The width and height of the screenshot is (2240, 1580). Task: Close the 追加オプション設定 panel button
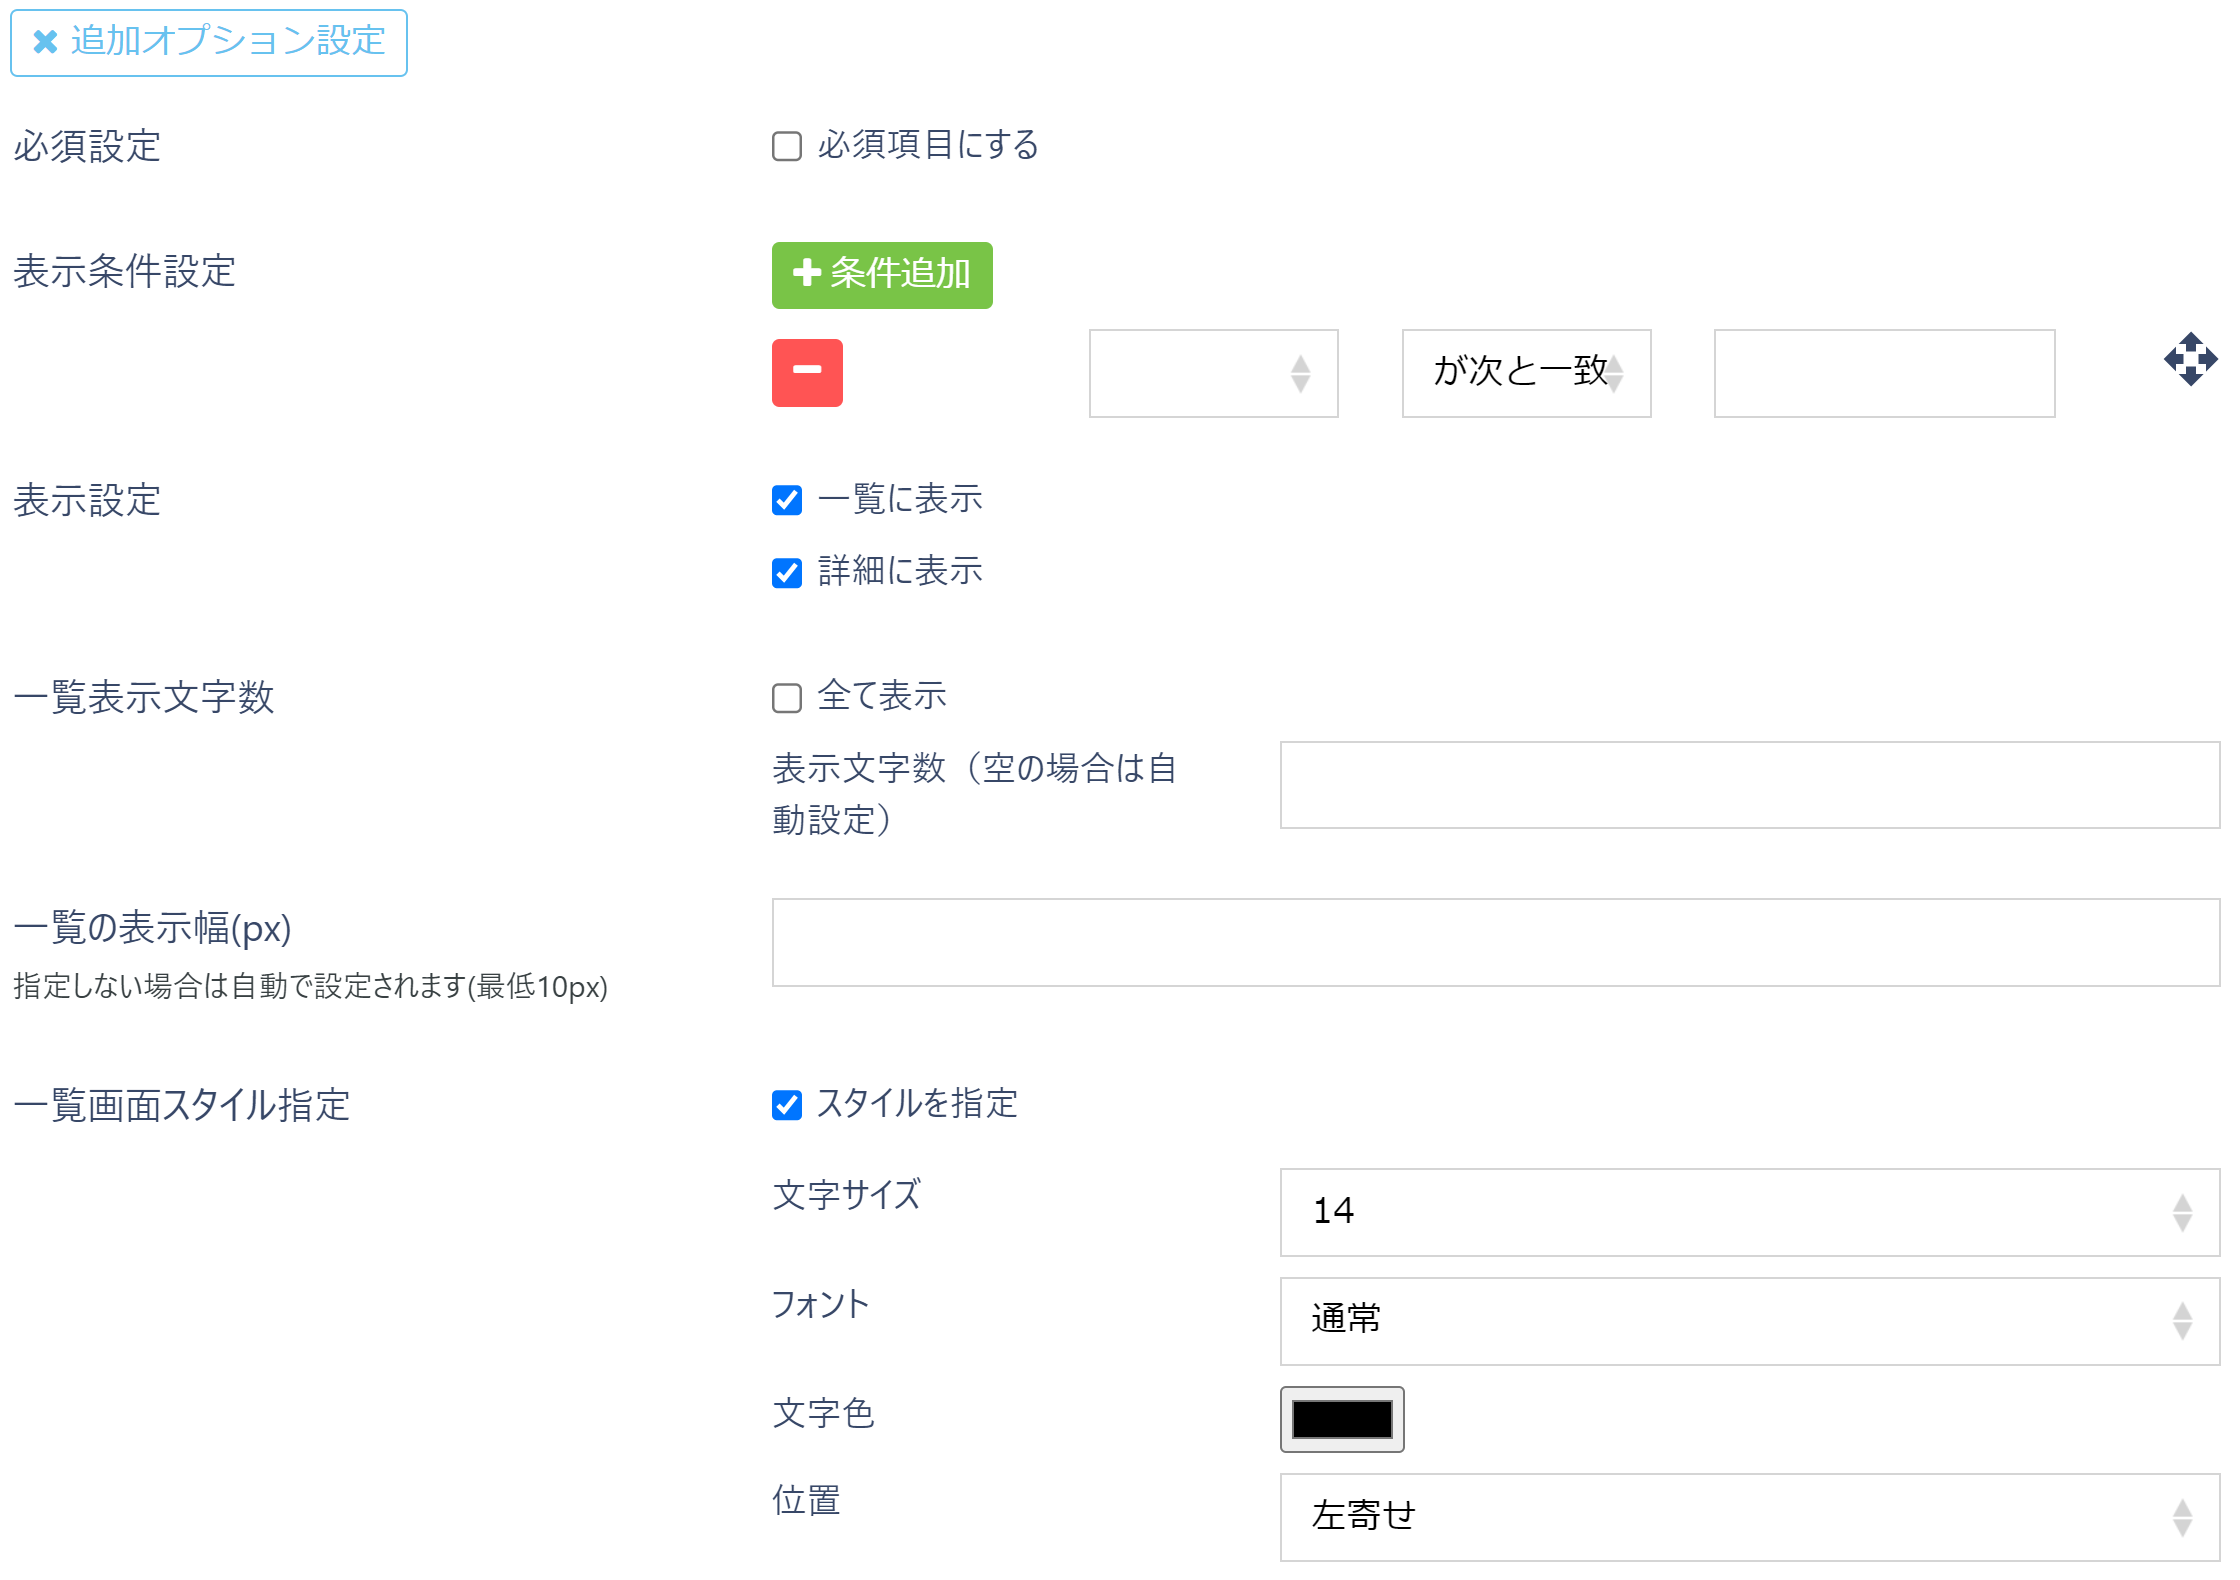click(x=209, y=42)
